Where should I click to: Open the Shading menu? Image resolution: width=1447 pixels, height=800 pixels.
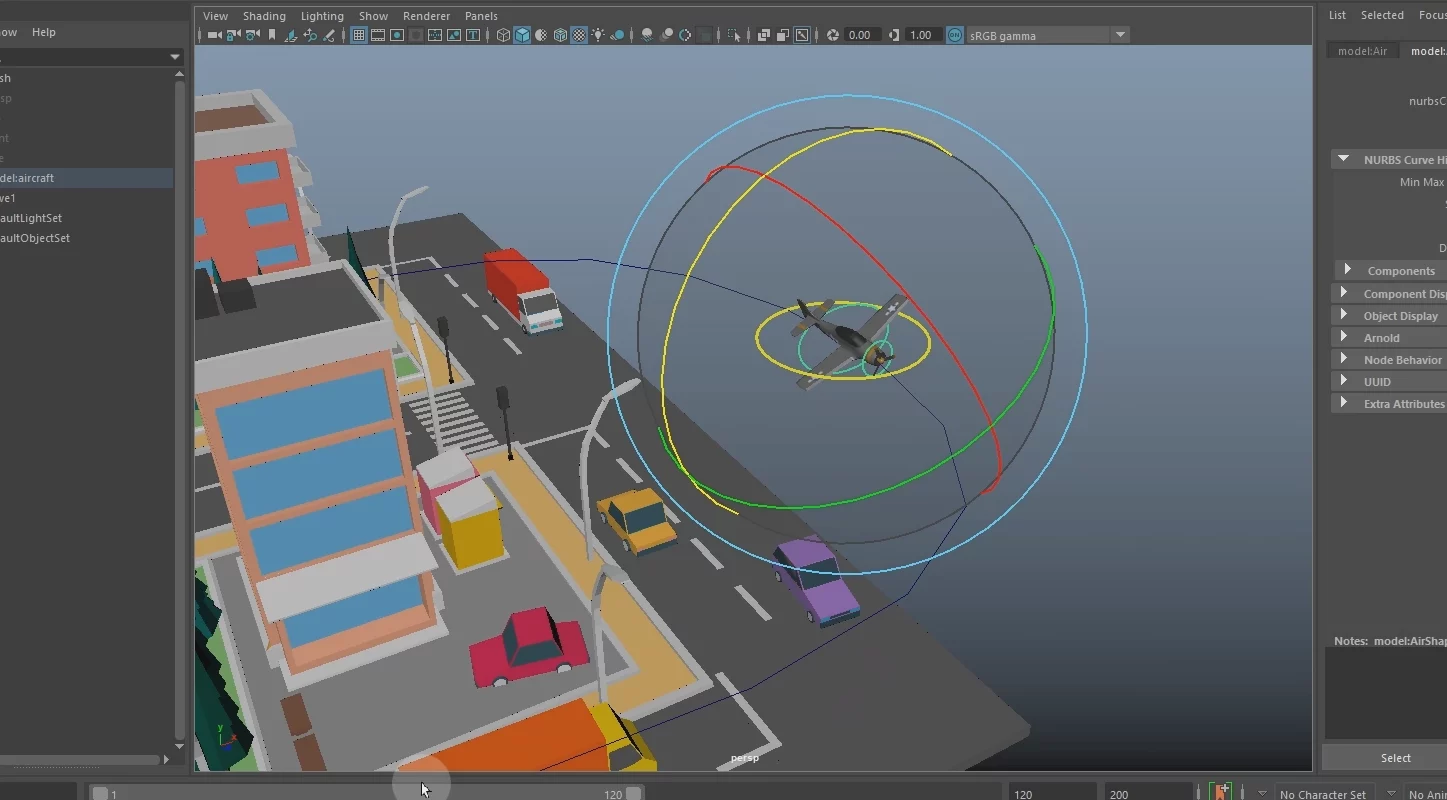[264, 16]
